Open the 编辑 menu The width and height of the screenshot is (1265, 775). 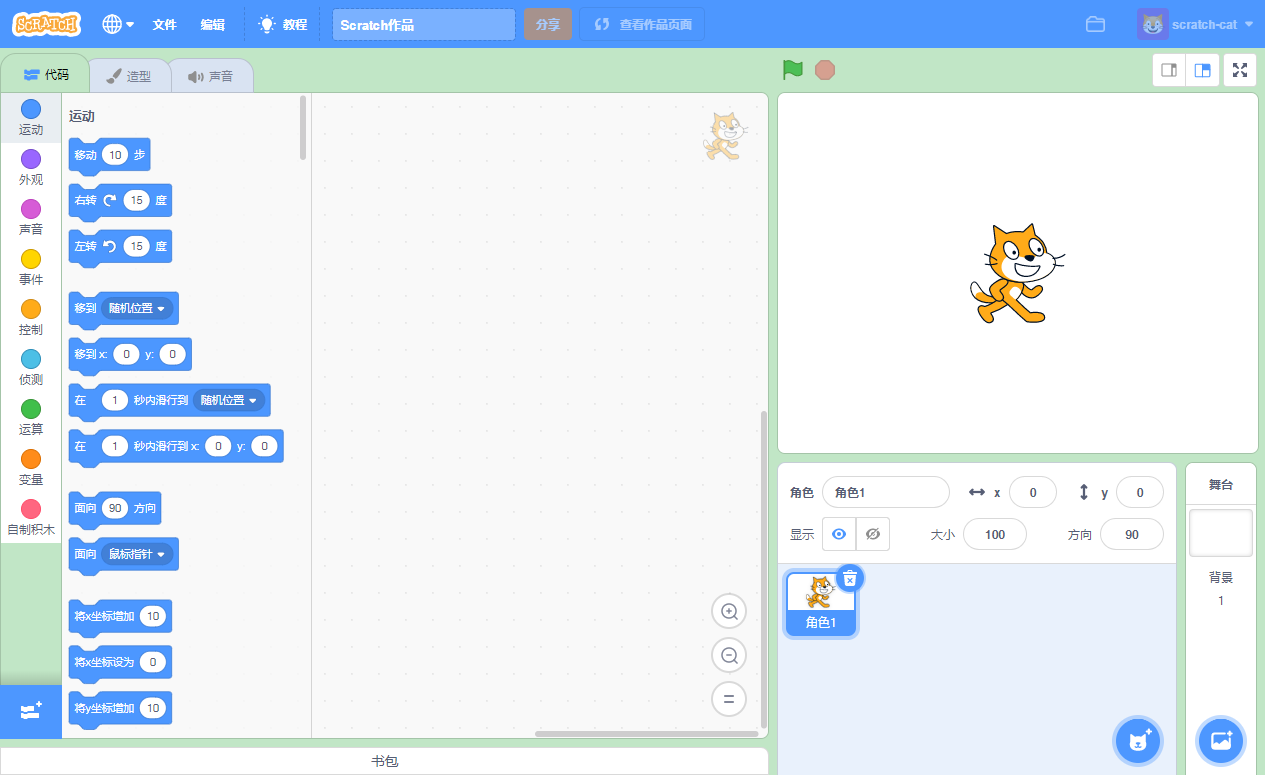212,24
